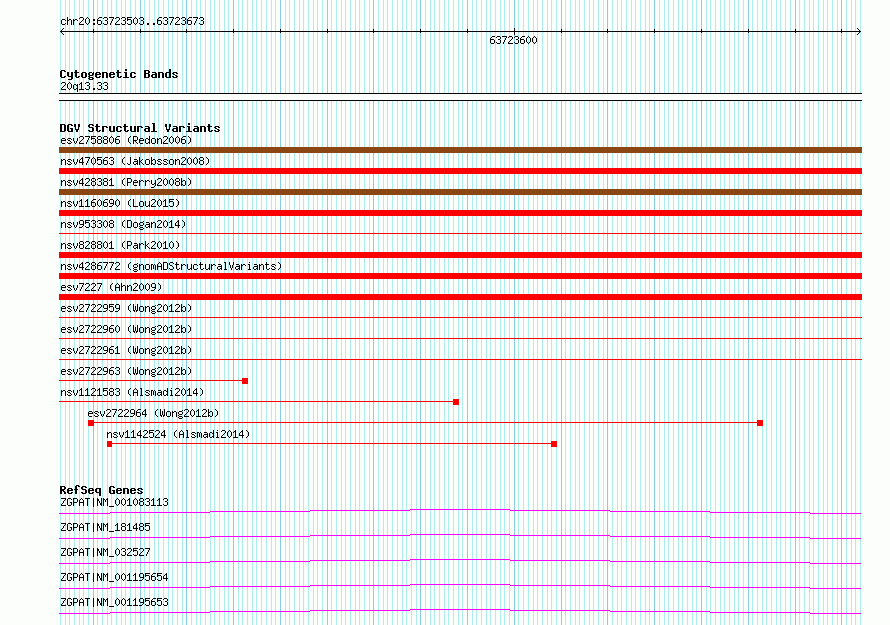This screenshot has width=890, height=625.
Task: Open variant esv2722960 (Wong2012b) label
Action: click(x=126, y=329)
